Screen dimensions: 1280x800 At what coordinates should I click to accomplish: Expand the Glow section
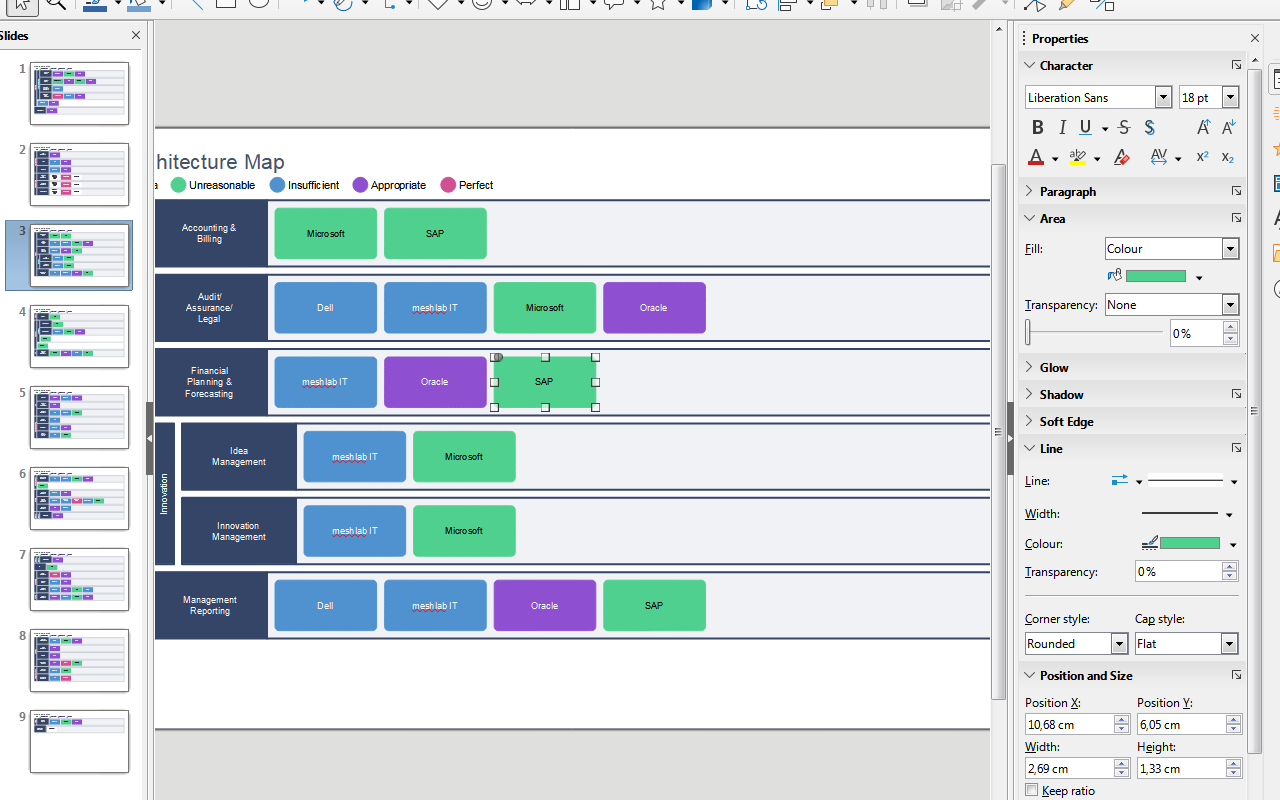tap(1029, 367)
